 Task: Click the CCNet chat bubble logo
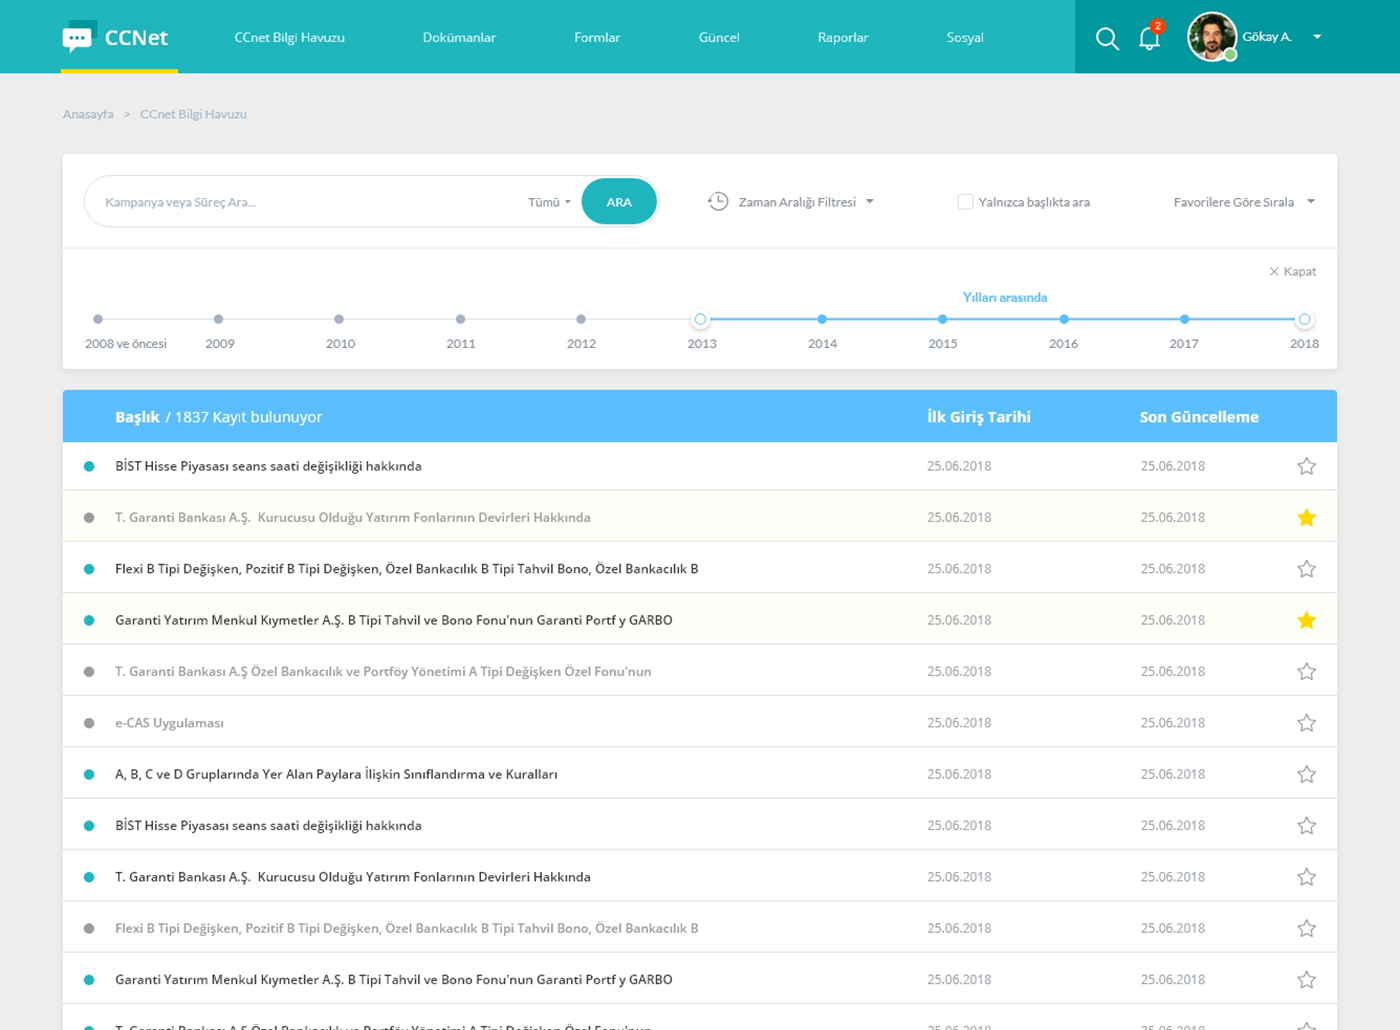(78, 37)
